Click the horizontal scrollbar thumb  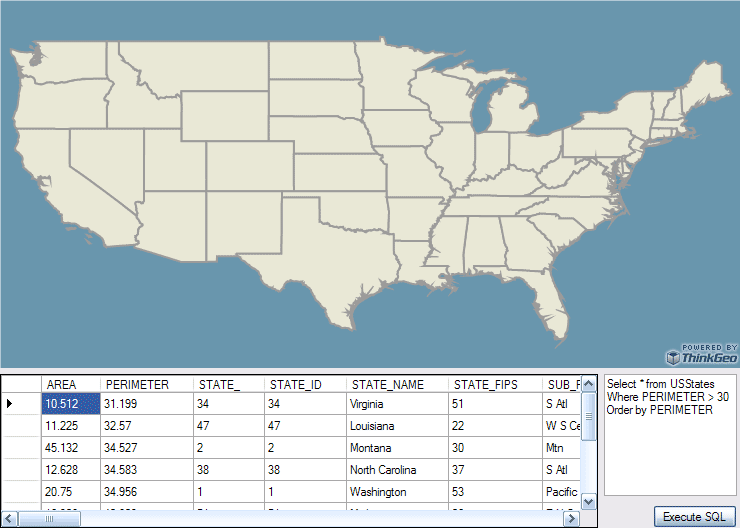pyautogui.click(x=49, y=519)
